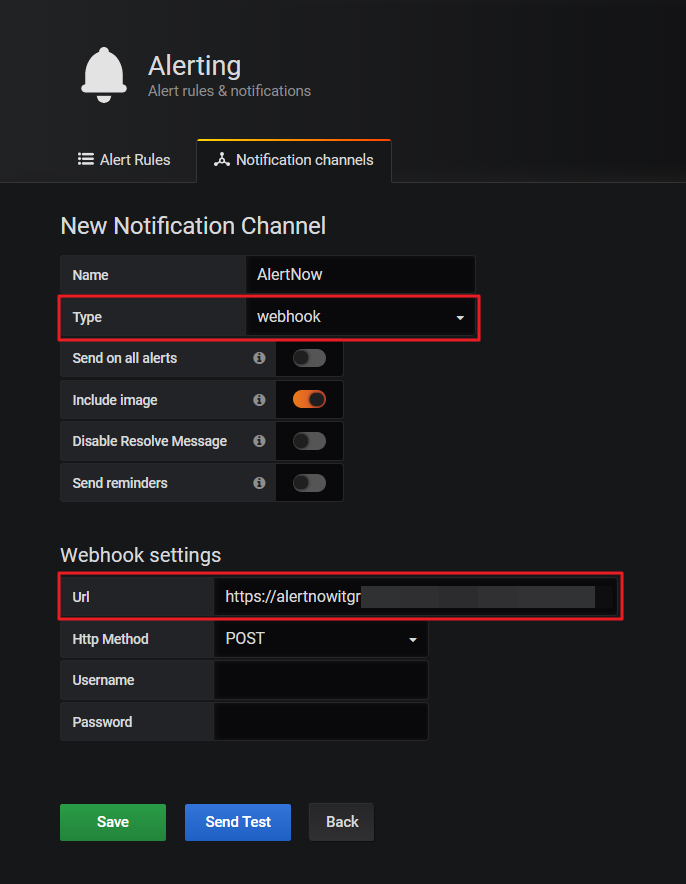Turn off the Include image toggle
The width and height of the screenshot is (686, 884).
(309, 400)
